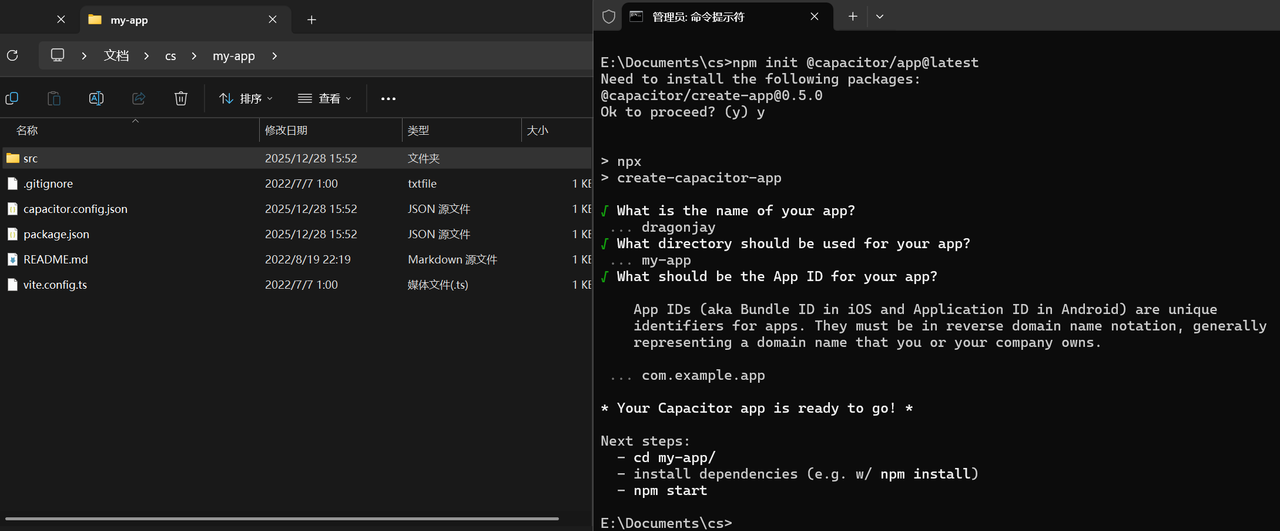Click the .gitignore file icon

tap(13, 184)
